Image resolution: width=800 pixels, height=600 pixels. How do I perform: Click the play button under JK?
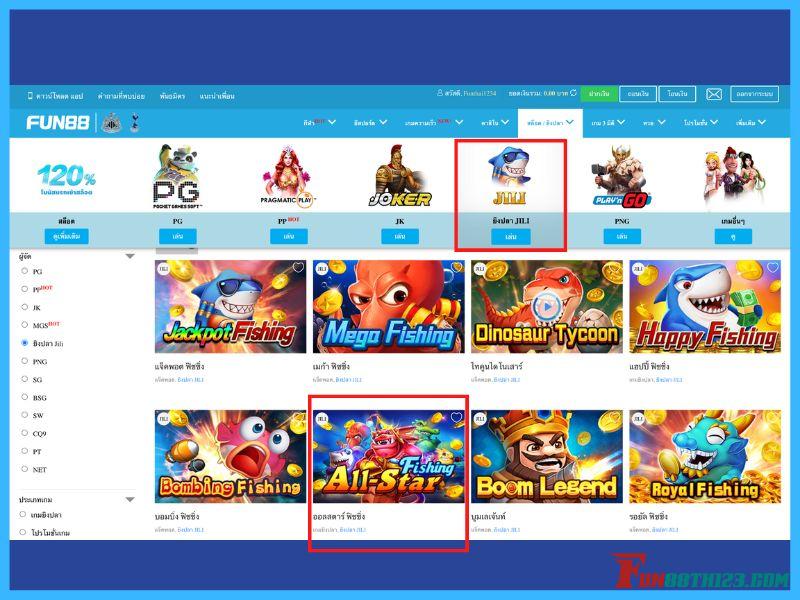click(400, 236)
